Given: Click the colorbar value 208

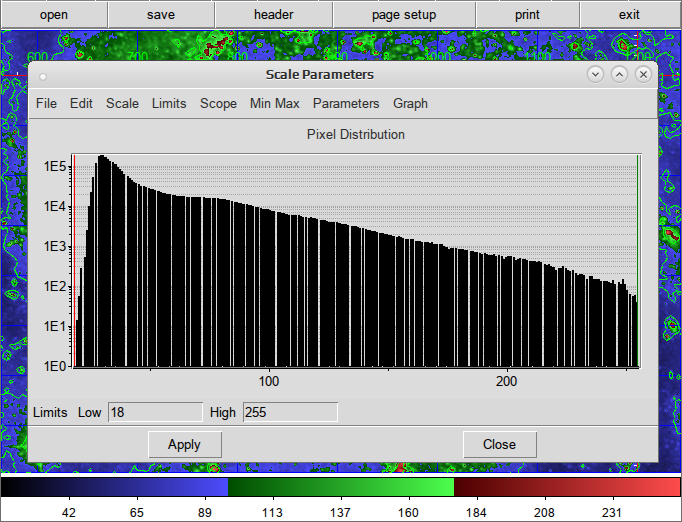Looking at the screenshot, I should pyautogui.click(x=544, y=512).
